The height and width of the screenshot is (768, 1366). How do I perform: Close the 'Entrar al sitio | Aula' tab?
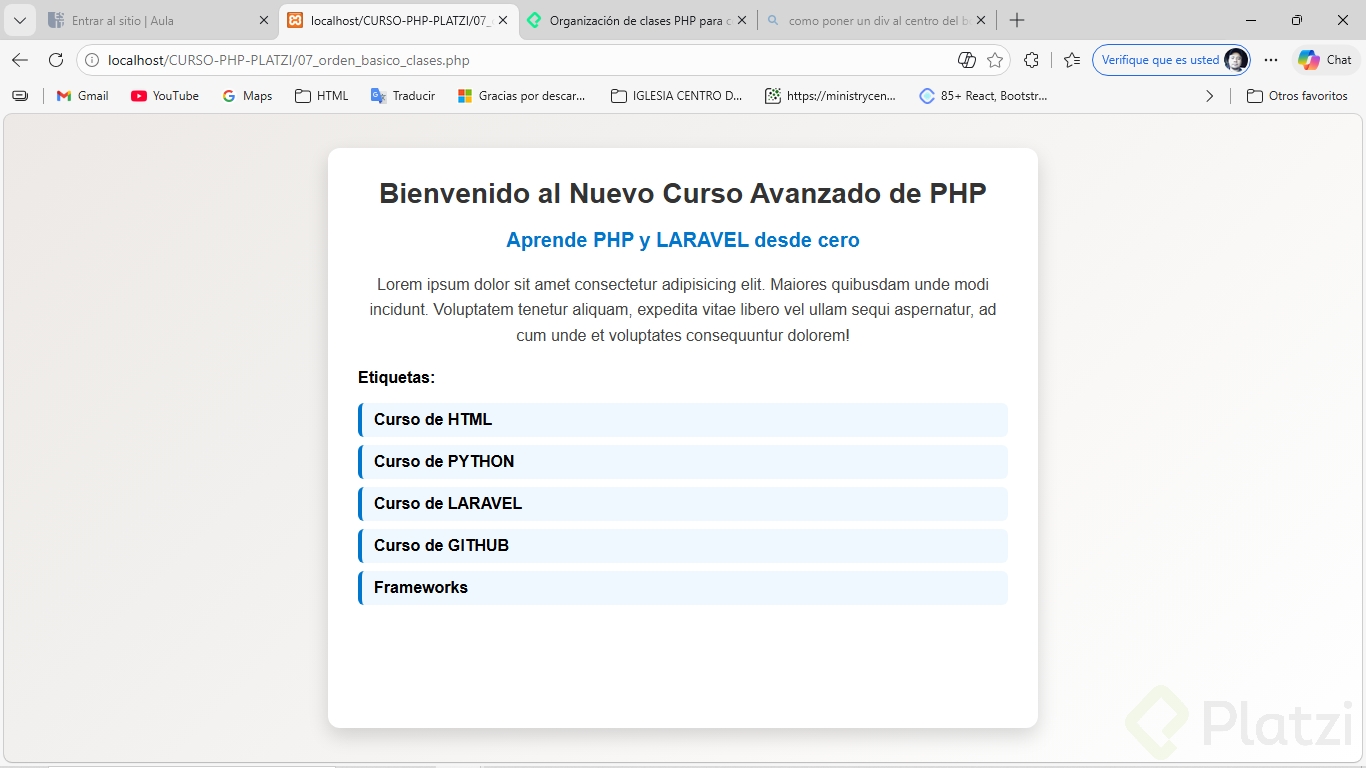(264, 20)
